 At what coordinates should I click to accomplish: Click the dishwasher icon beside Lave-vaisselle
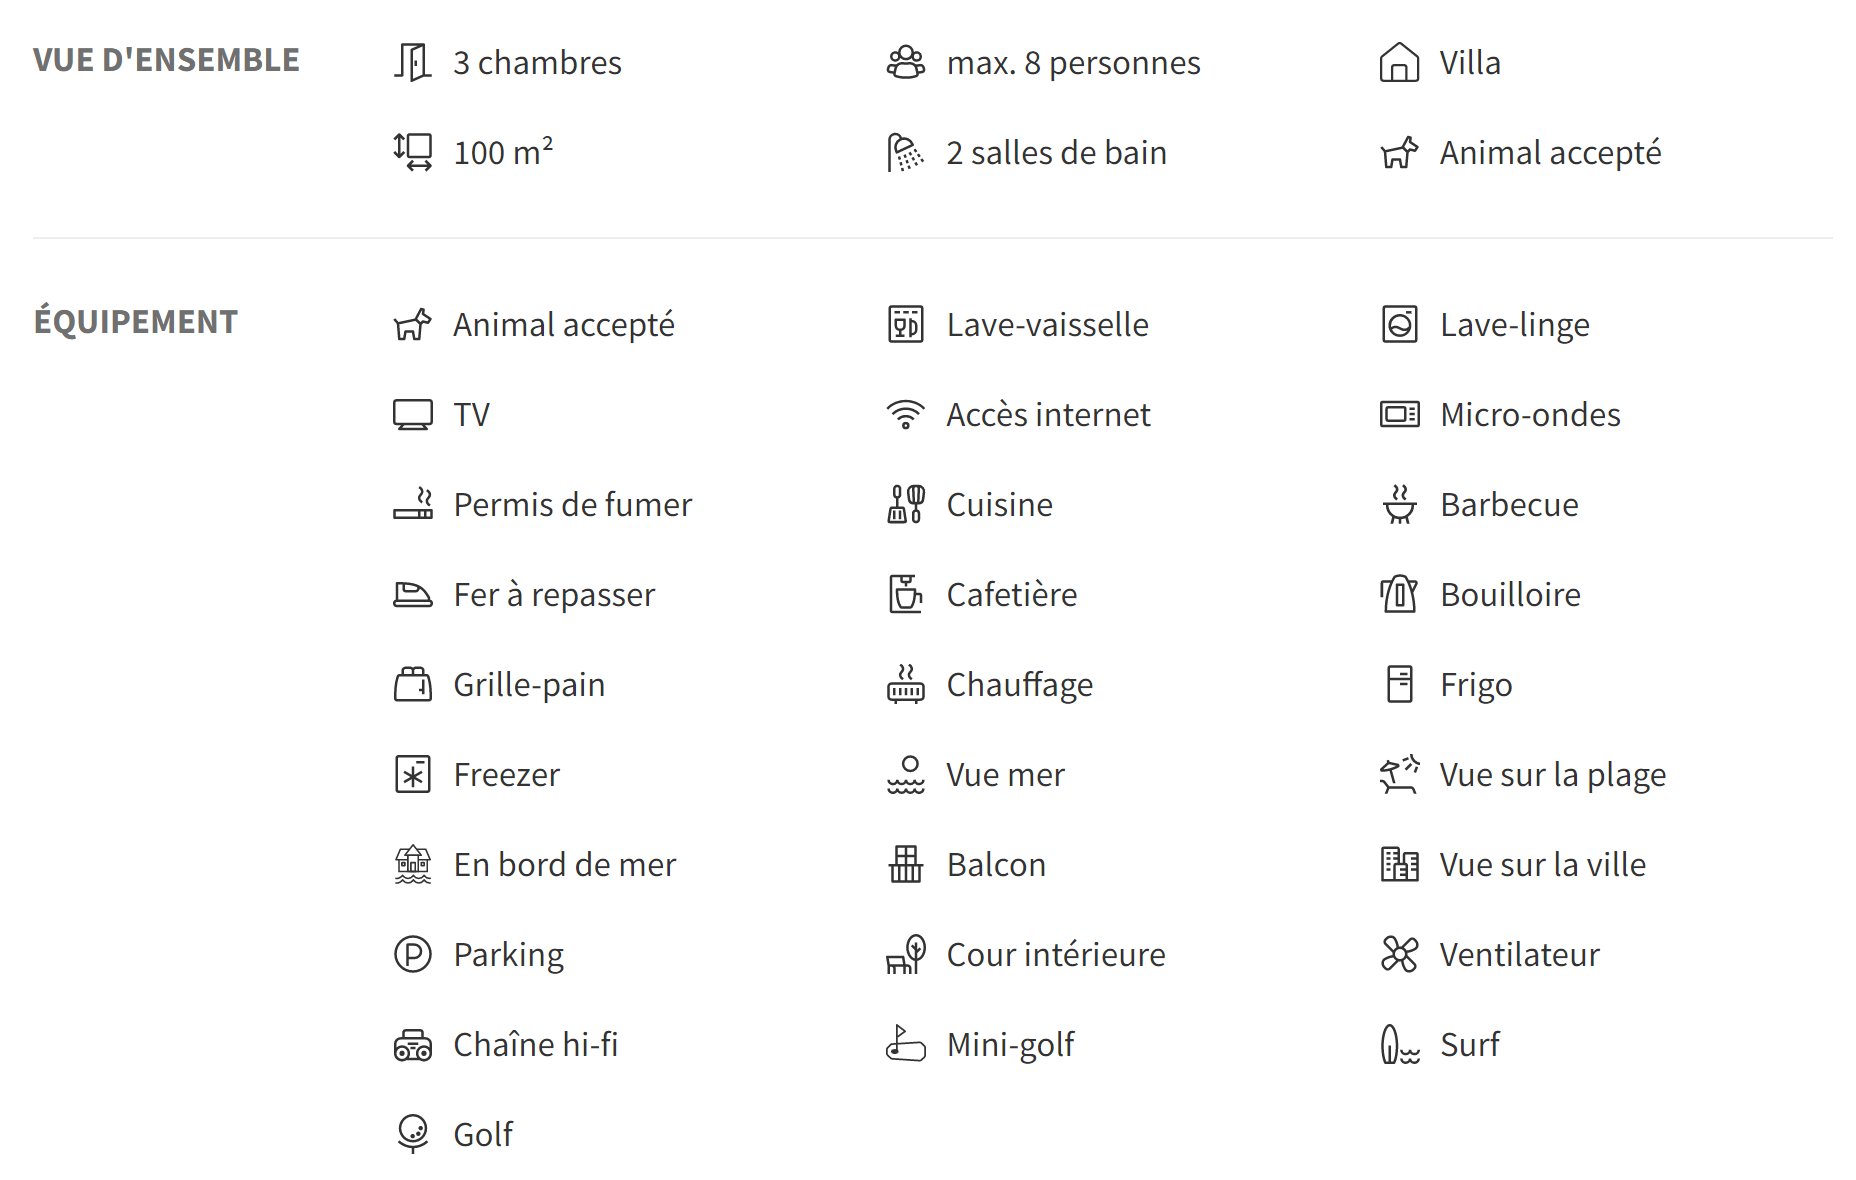pos(905,324)
